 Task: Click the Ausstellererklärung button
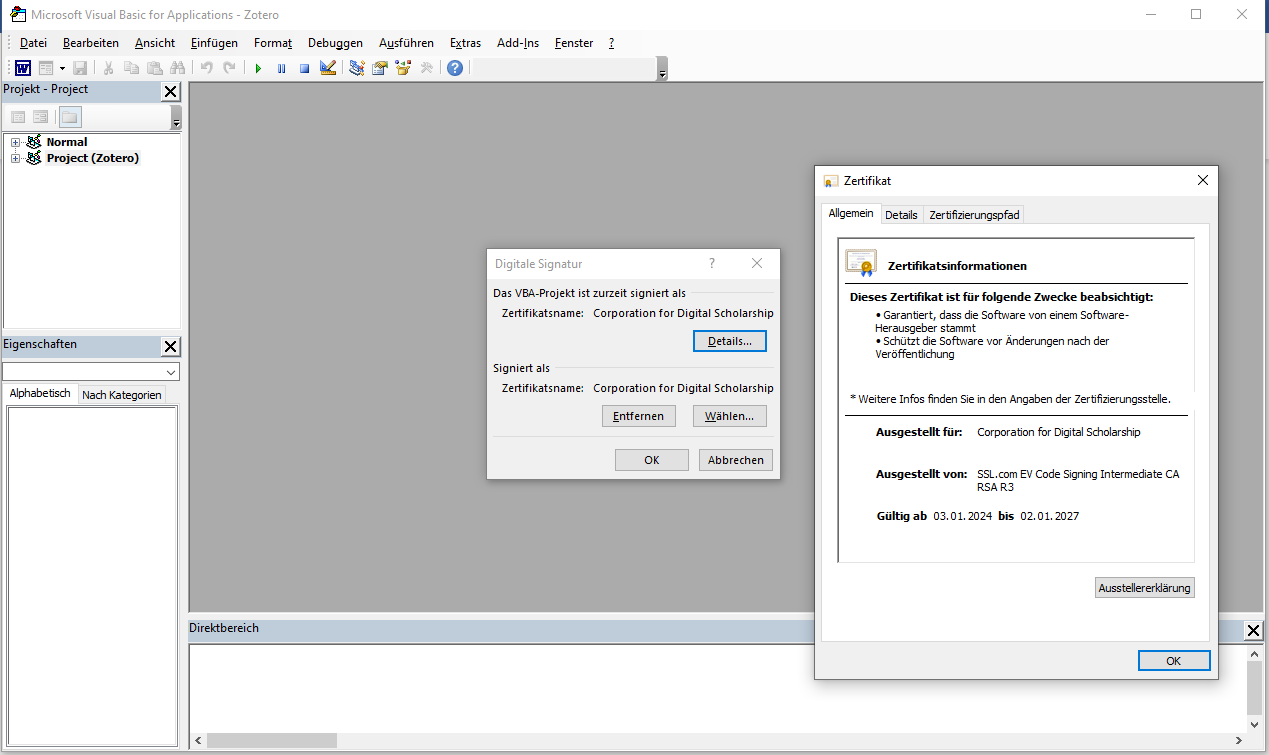[x=1145, y=588]
